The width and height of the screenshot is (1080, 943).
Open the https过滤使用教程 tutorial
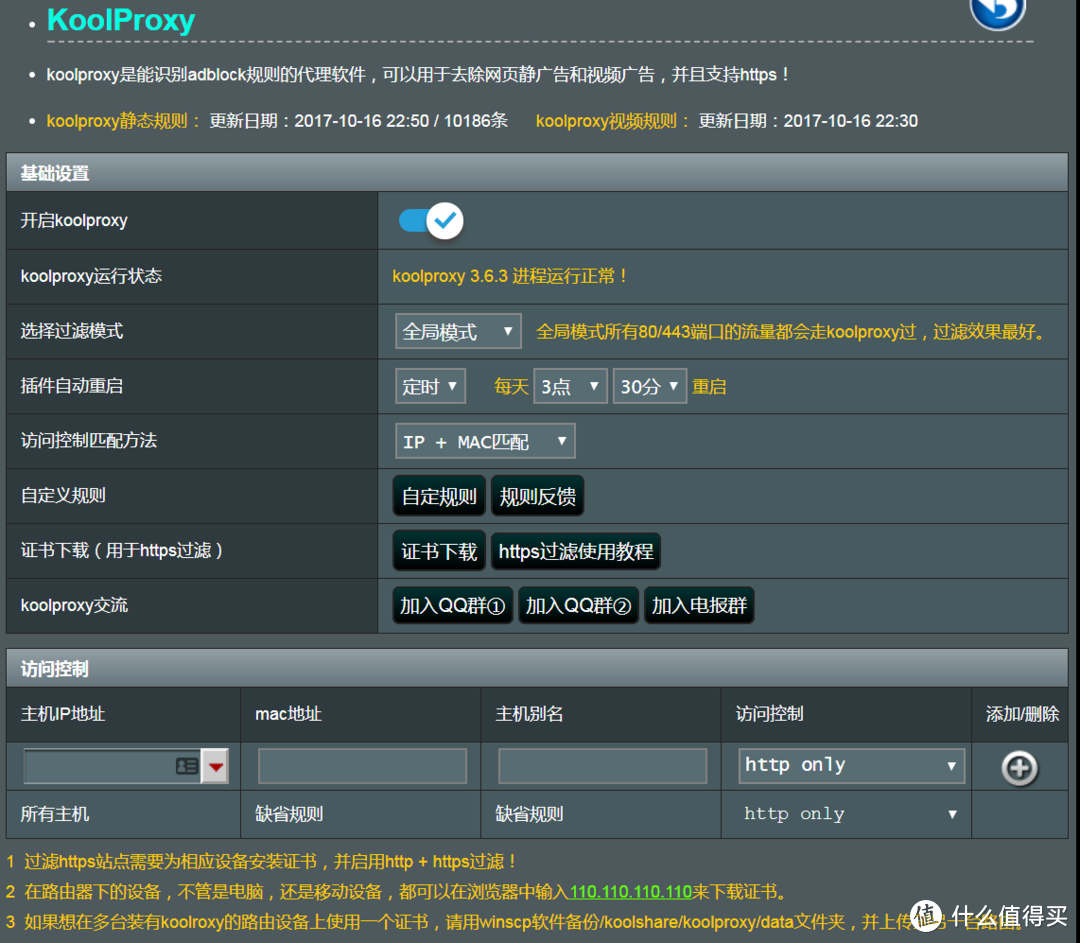coord(575,550)
